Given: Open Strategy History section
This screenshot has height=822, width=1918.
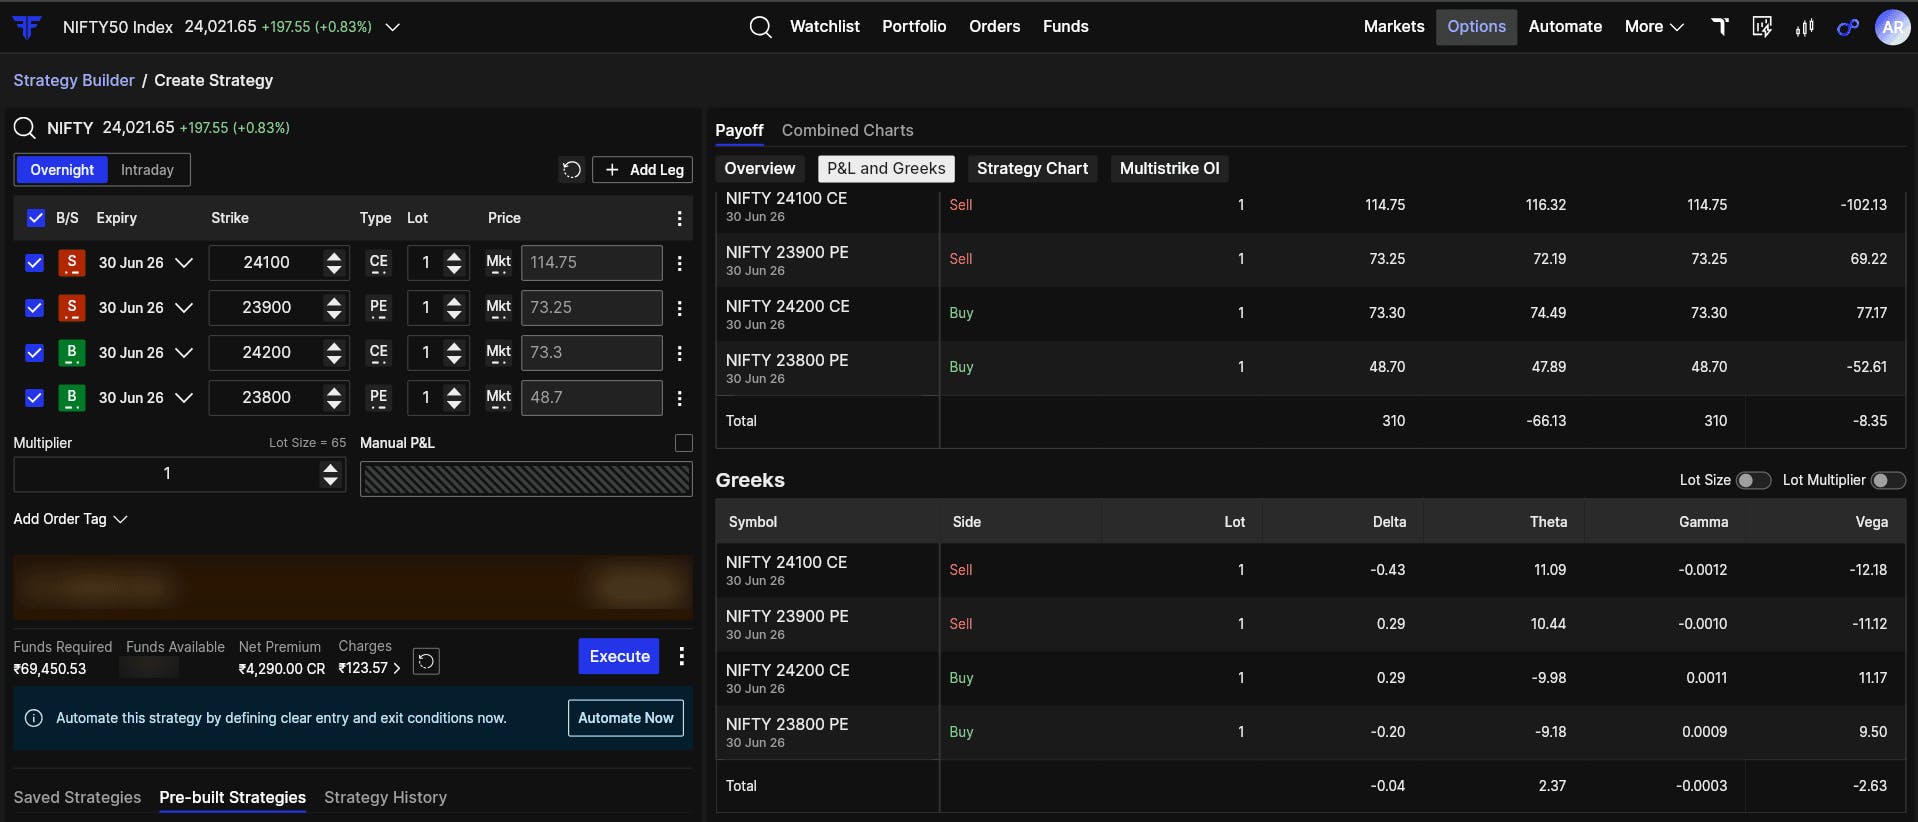Looking at the screenshot, I should coord(385,798).
